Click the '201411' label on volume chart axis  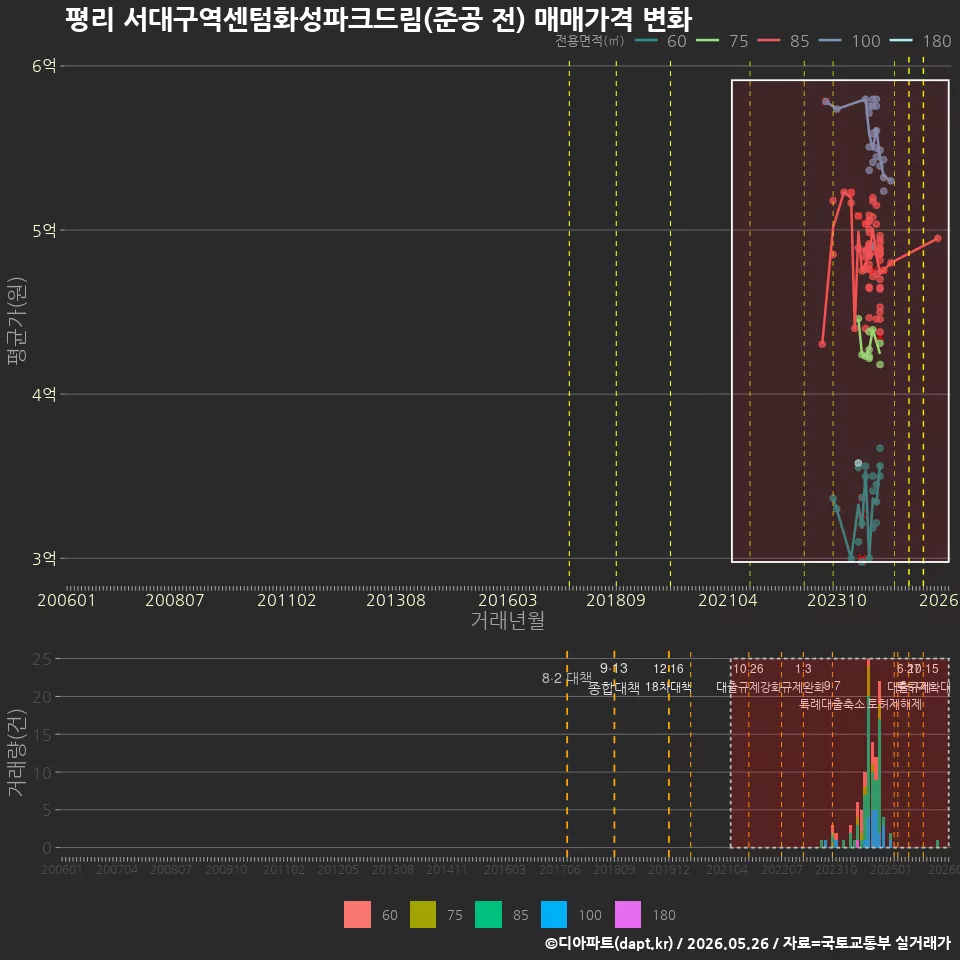[446, 869]
